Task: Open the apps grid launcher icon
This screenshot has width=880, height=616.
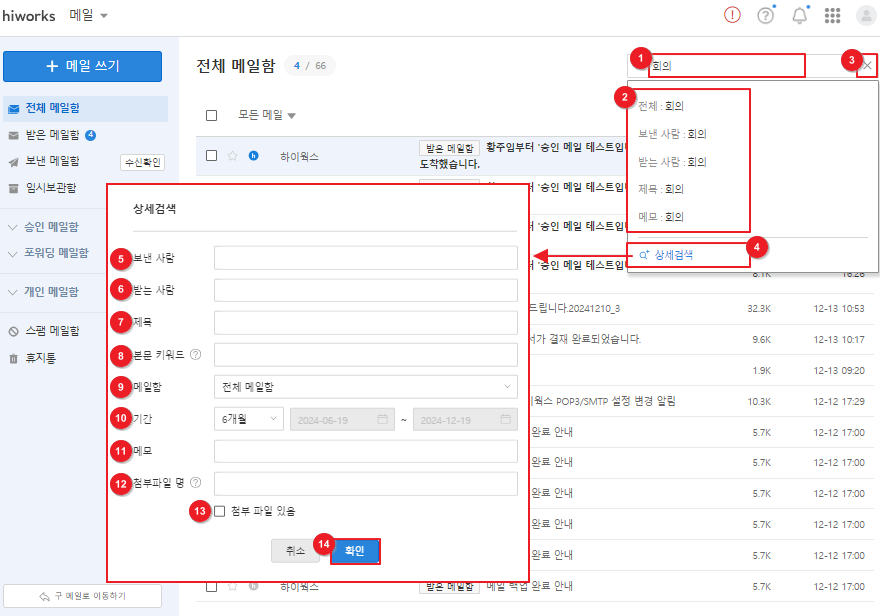Action: pyautogui.click(x=832, y=15)
